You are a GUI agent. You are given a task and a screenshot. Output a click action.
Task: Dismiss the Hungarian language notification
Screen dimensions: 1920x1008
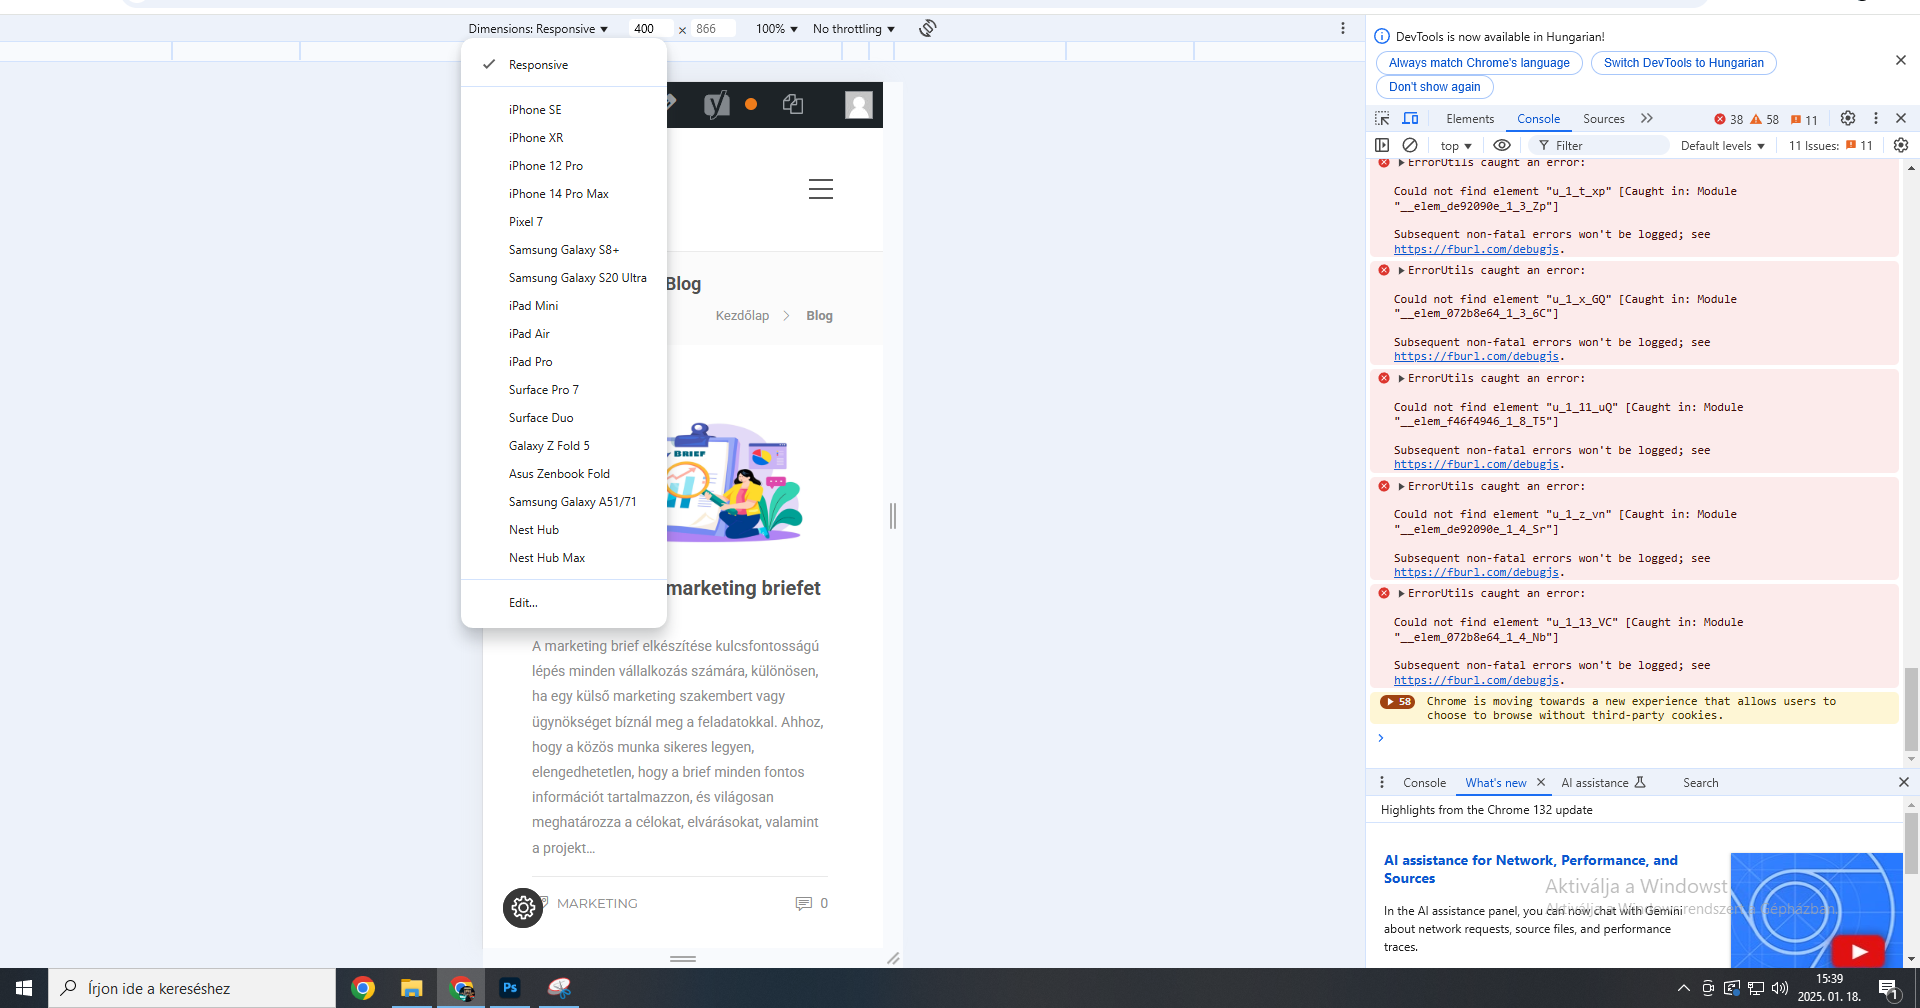tap(1901, 60)
